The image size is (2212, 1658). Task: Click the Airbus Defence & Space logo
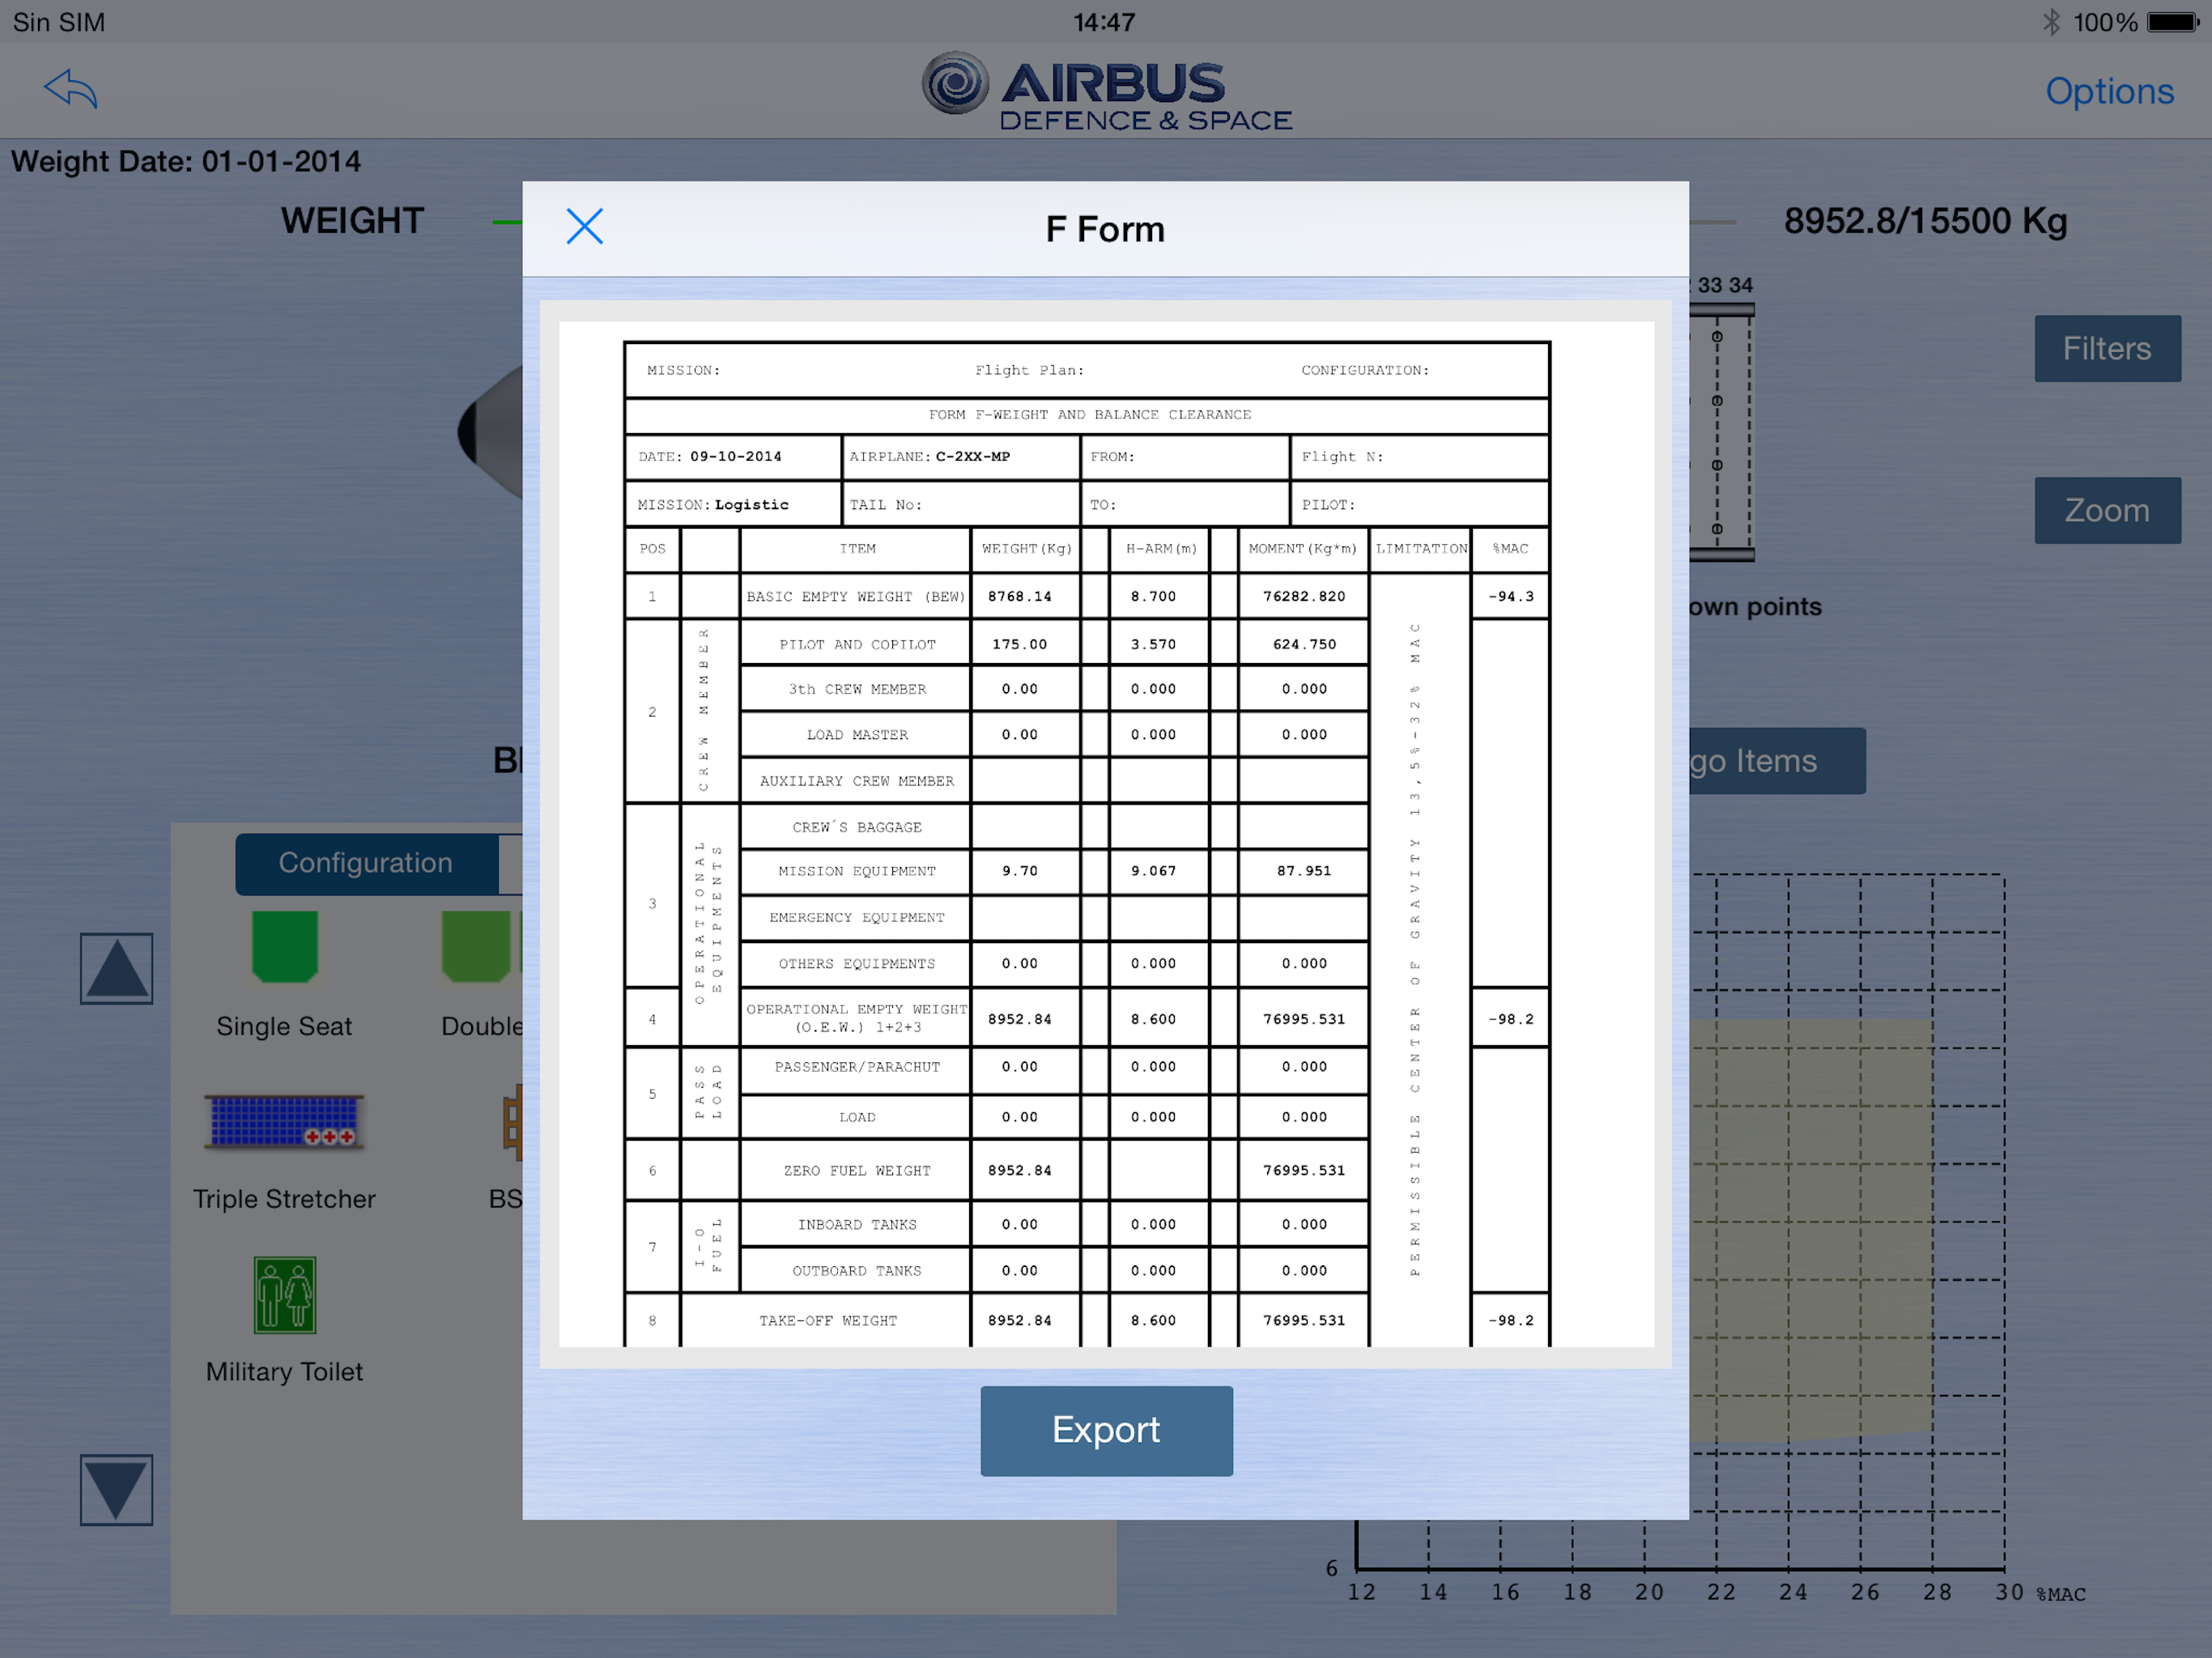tap(1107, 91)
